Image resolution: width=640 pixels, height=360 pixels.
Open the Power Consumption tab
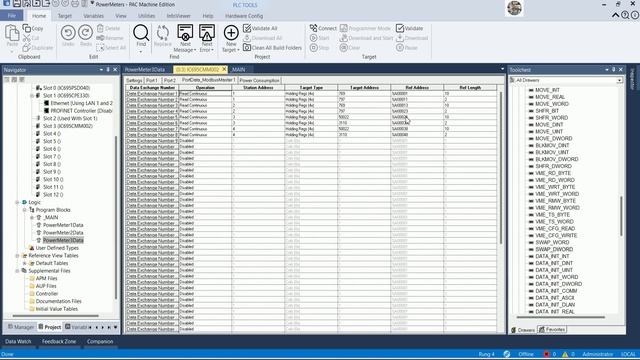[260, 80]
